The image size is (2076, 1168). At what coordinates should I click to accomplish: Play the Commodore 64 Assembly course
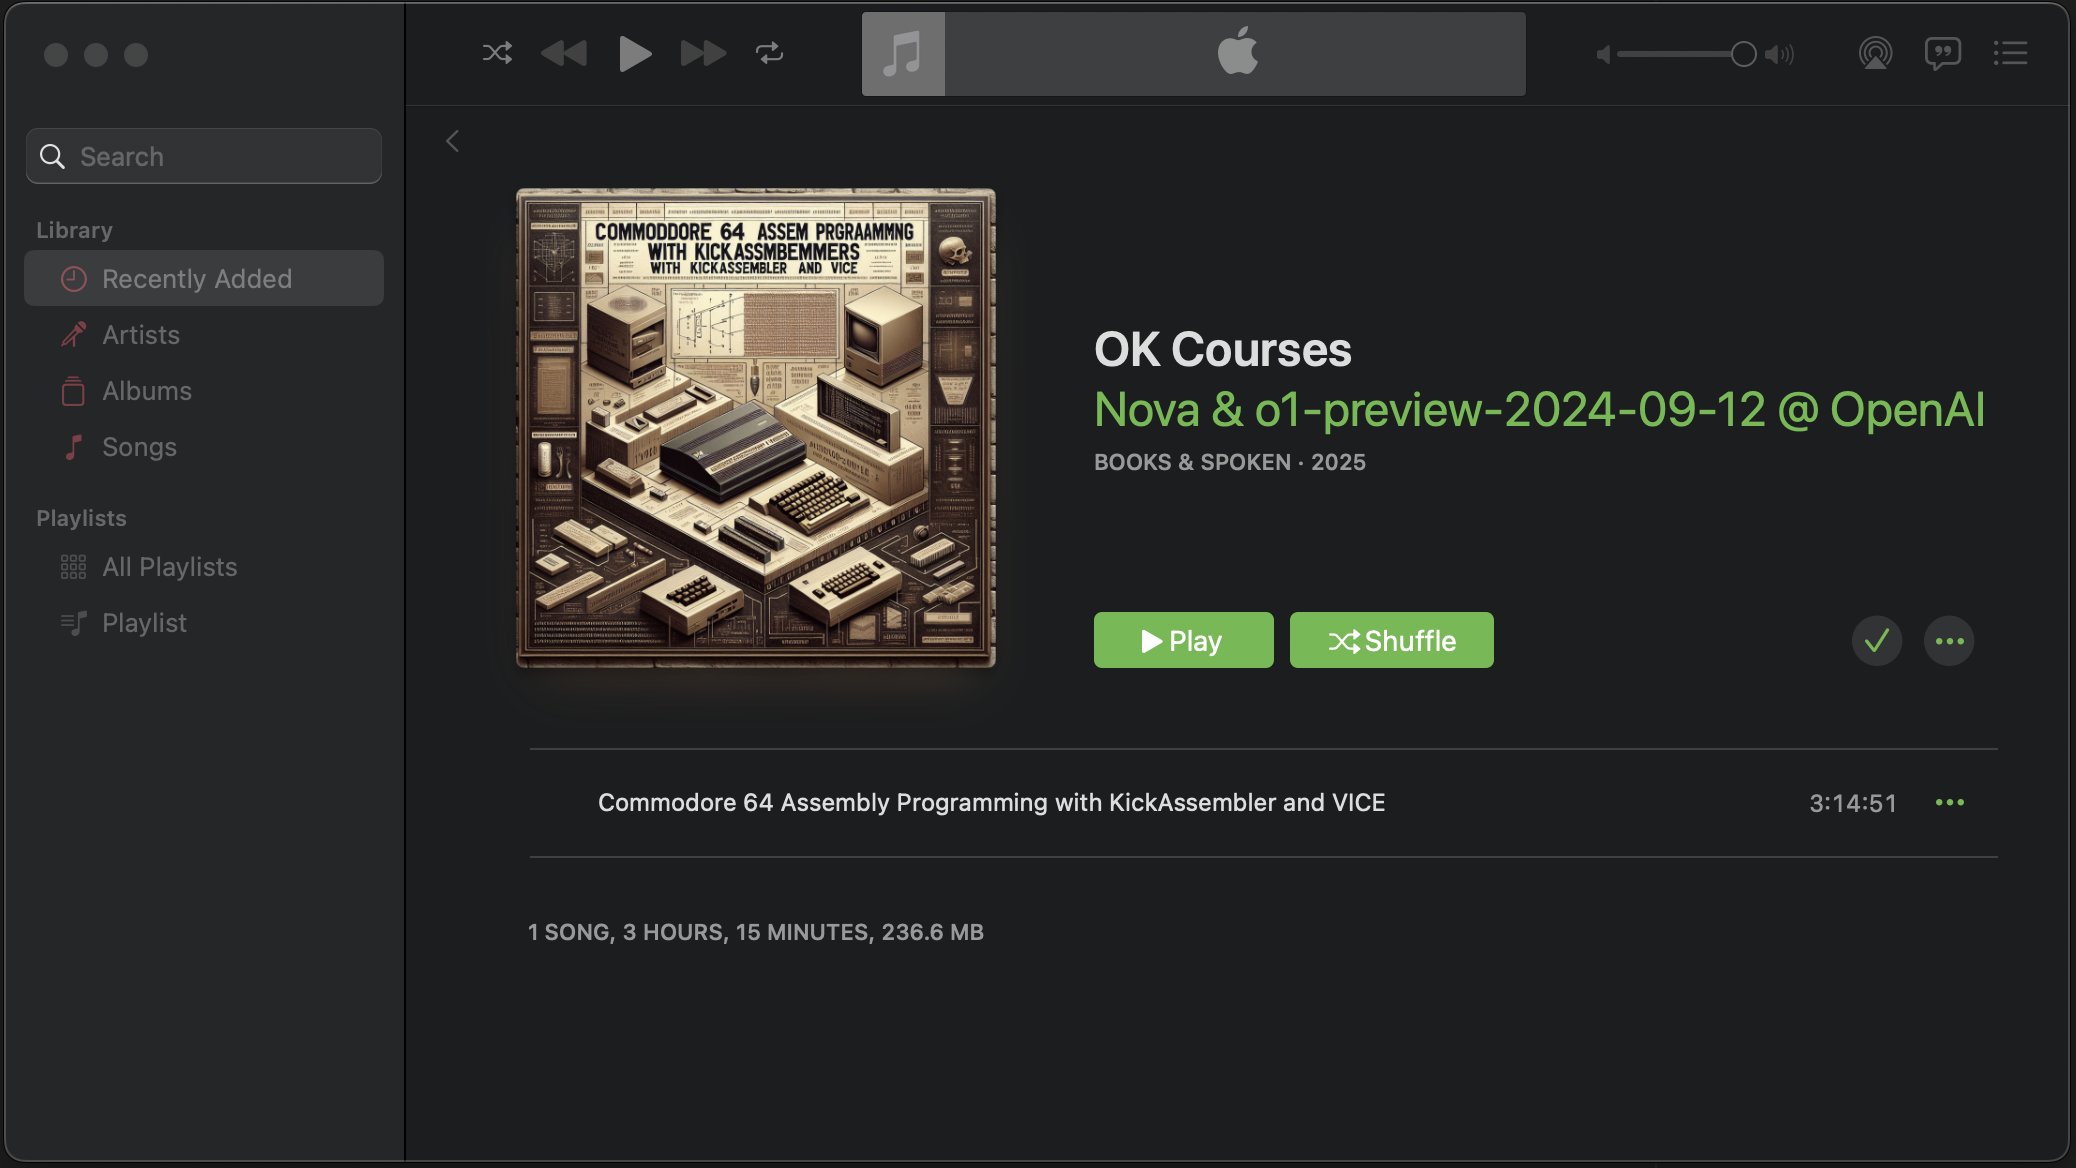tap(1182, 639)
